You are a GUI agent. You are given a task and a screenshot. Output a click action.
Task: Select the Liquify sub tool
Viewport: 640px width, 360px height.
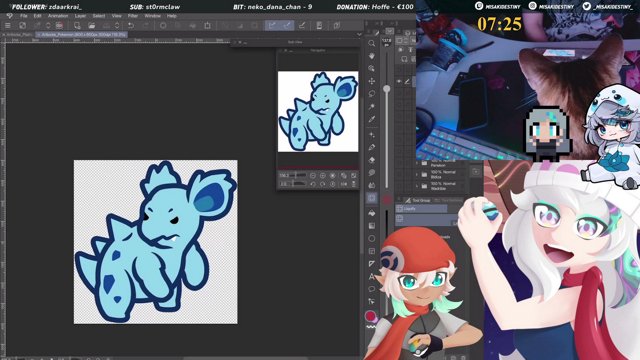pyautogui.click(x=422, y=209)
